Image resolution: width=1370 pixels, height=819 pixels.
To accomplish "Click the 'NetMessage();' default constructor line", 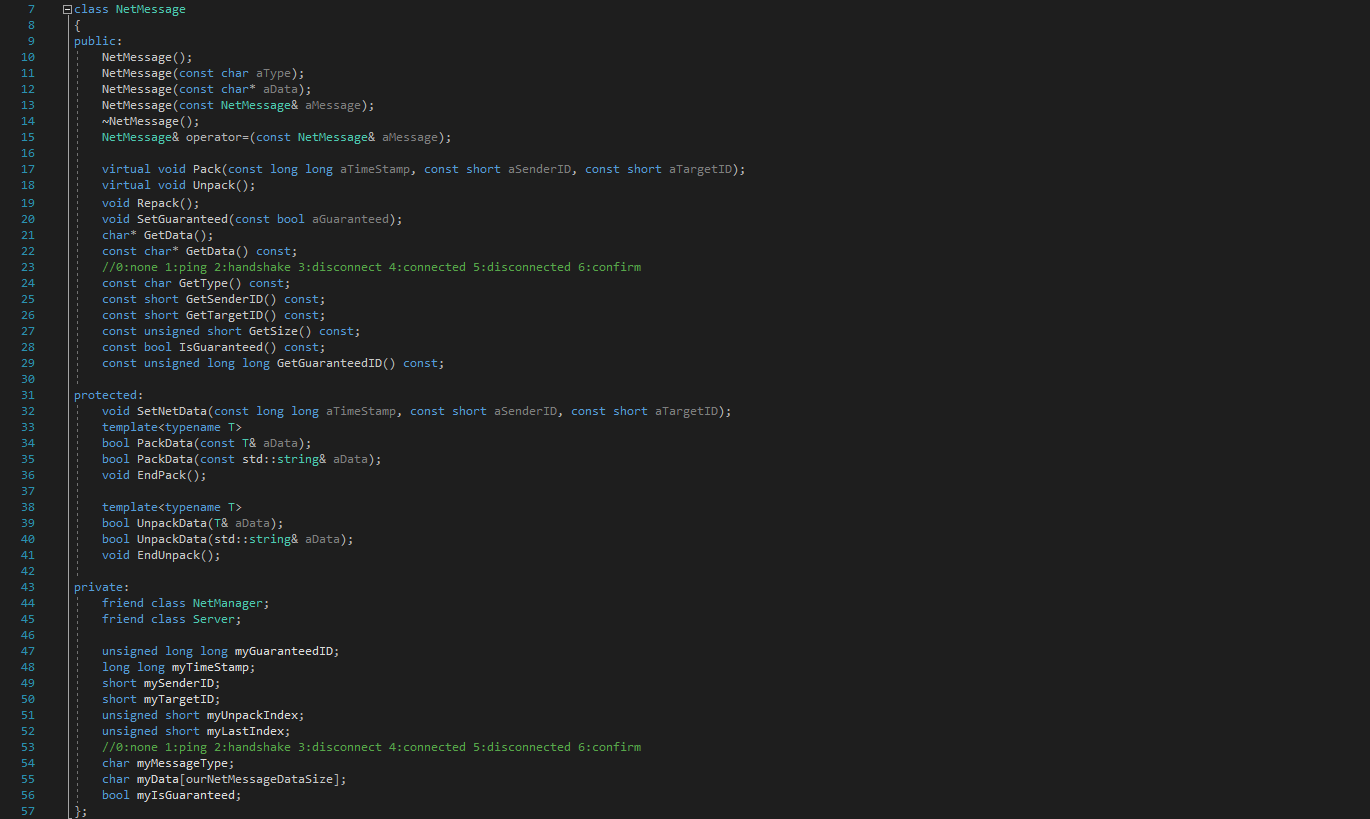I will tap(147, 57).
